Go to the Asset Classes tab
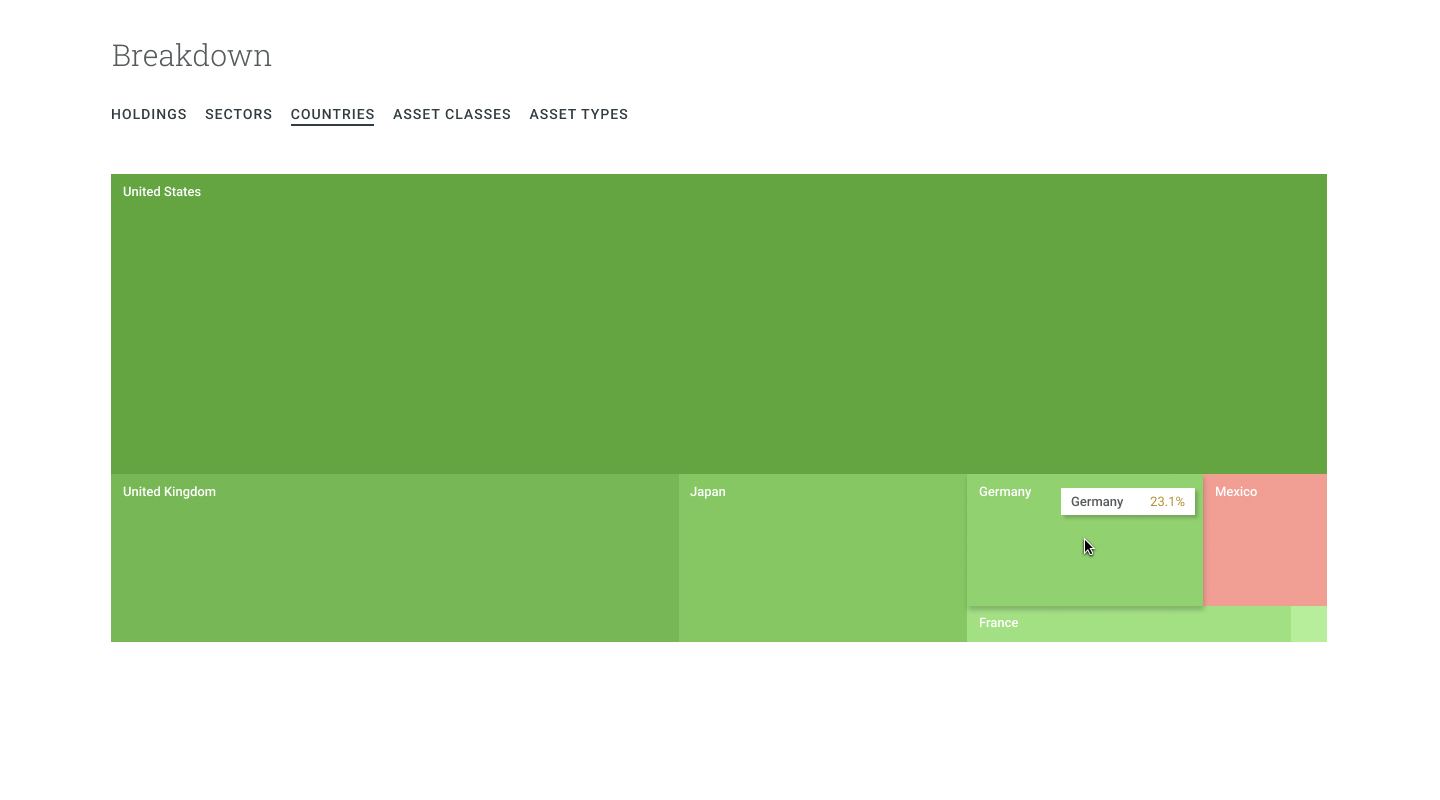Viewport: 1440px width, 800px height. pos(451,114)
